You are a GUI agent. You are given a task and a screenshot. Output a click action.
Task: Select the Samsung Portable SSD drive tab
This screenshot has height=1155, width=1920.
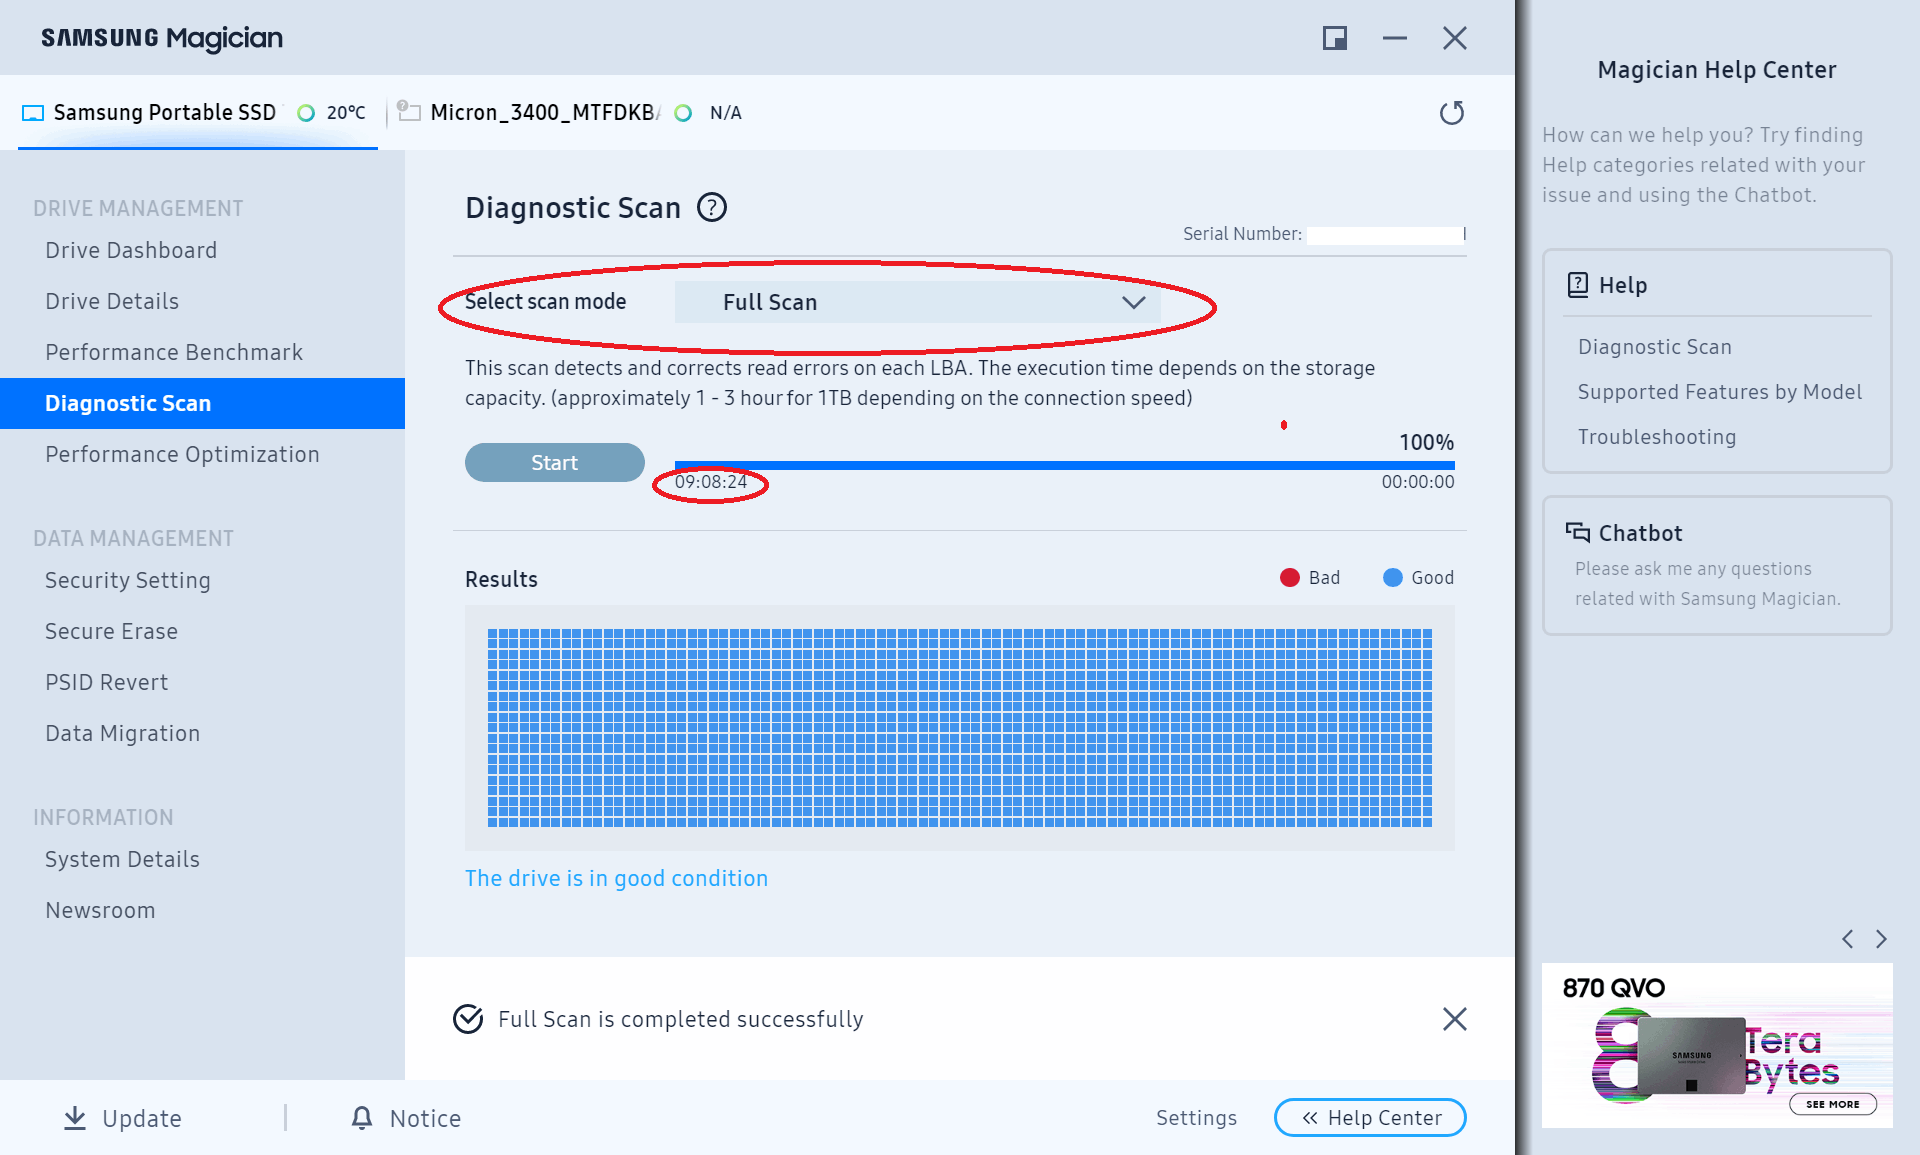(x=165, y=113)
